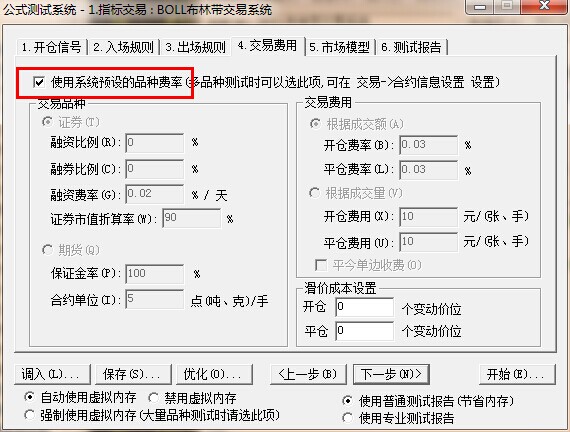
Task: Select the 期货(Q) radio button
Action: 48,250
